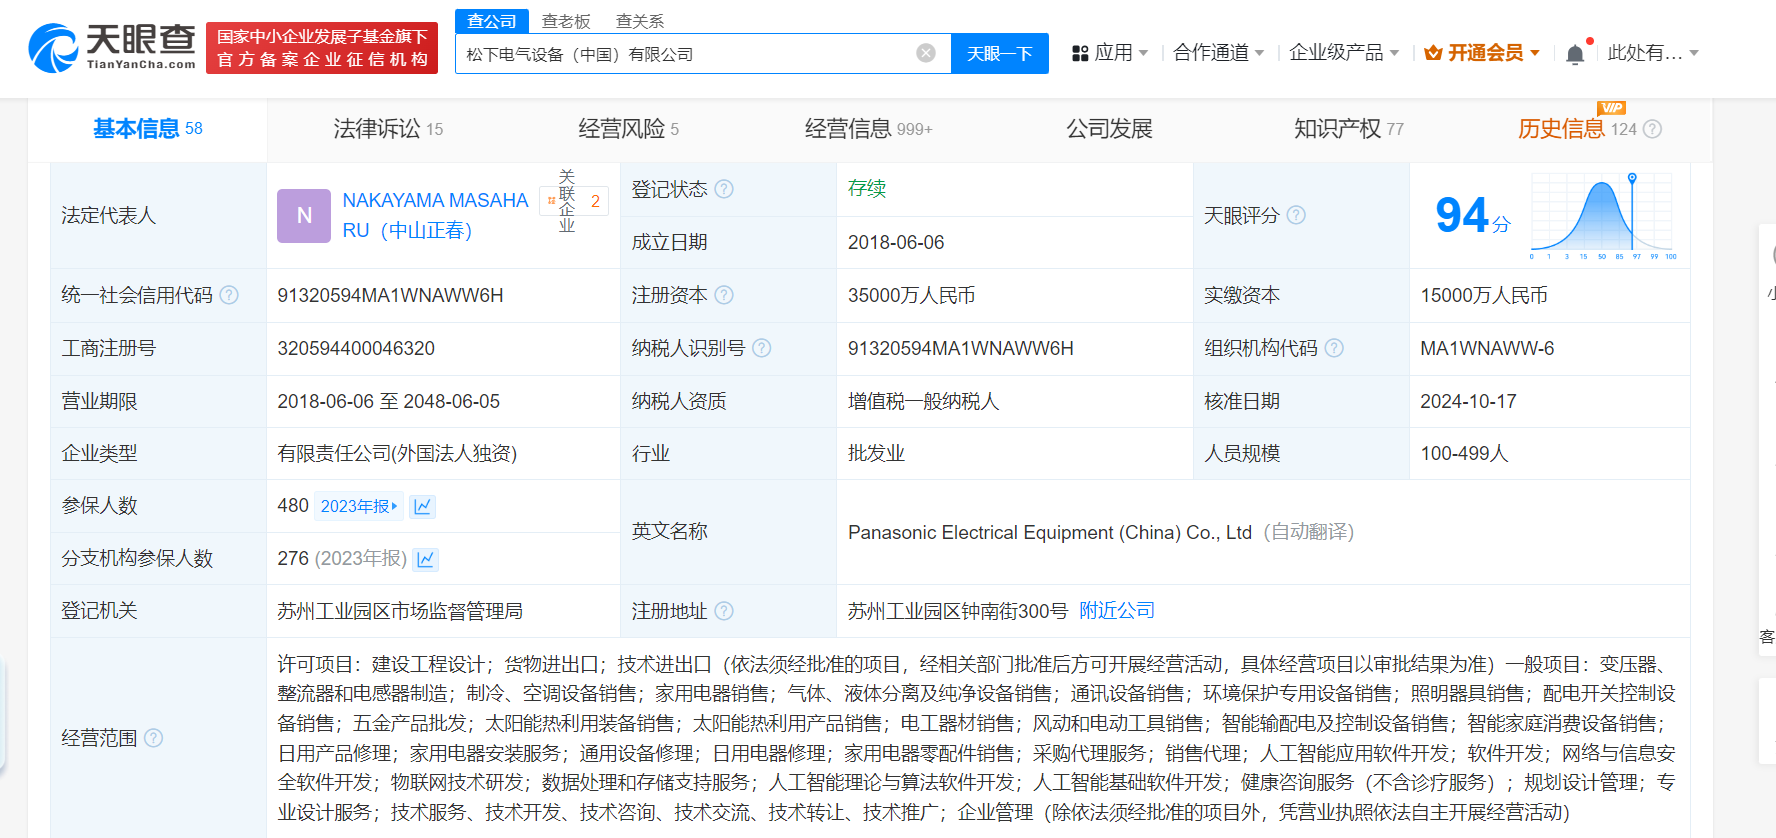Click help icon next to 天眼评分
The width and height of the screenshot is (1776, 838).
pos(1296,215)
